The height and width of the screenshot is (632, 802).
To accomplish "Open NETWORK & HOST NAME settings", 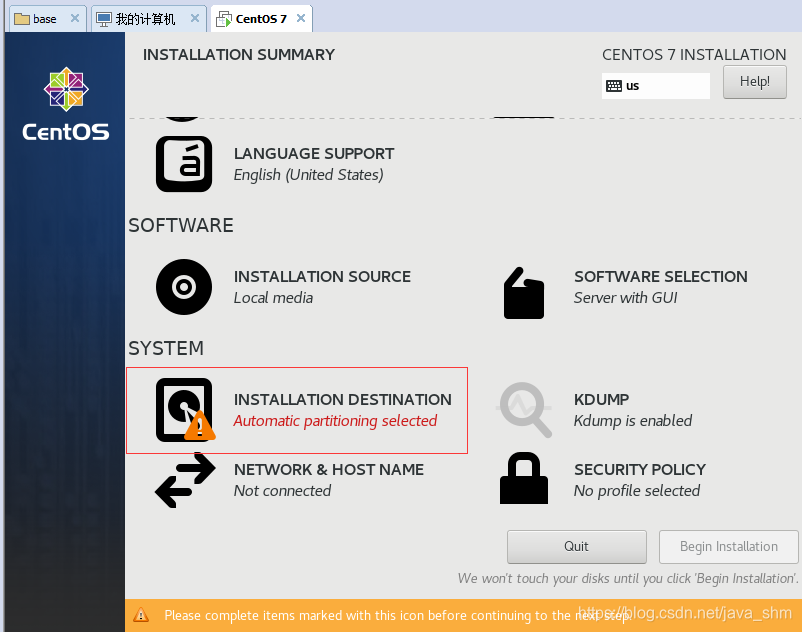I will point(290,480).
